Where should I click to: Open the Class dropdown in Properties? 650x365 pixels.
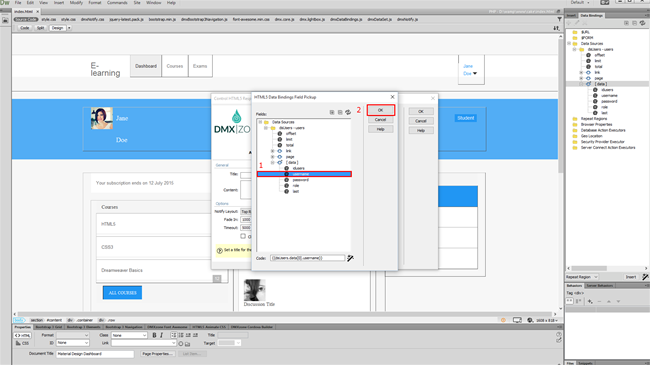129,335
